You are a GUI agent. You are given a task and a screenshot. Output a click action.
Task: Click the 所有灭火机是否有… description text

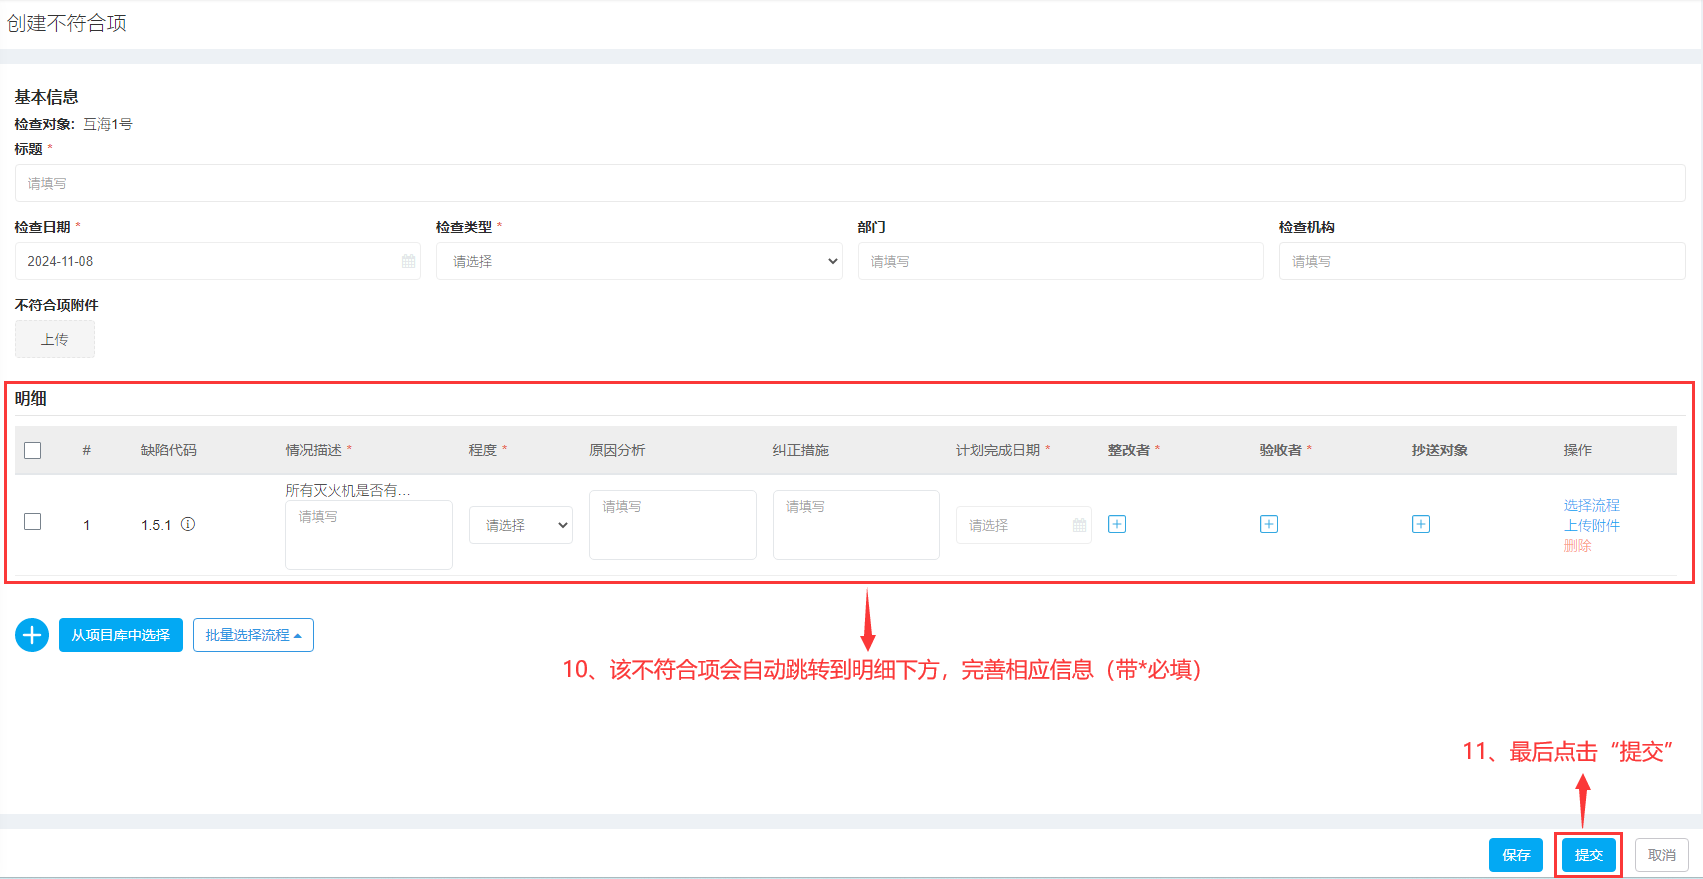[x=348, y=490]
